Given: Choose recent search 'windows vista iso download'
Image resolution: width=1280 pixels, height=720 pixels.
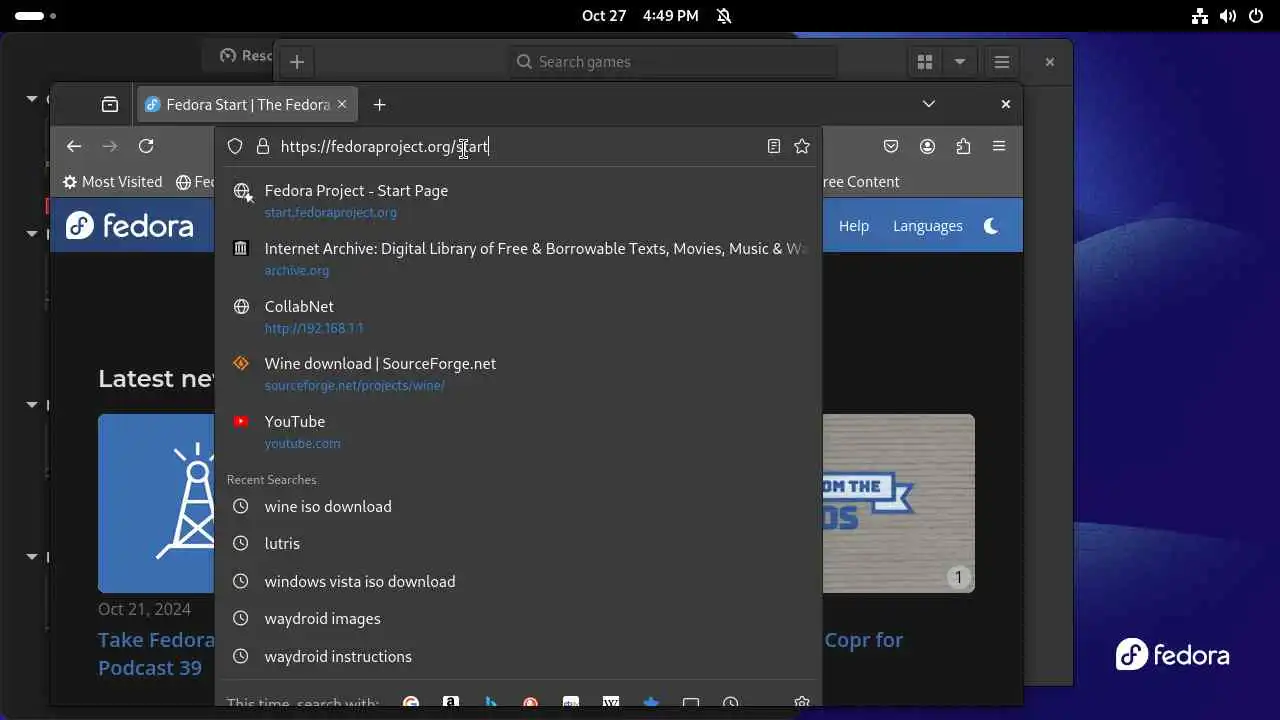Looking at the screenshot, I should click(519, 581).
